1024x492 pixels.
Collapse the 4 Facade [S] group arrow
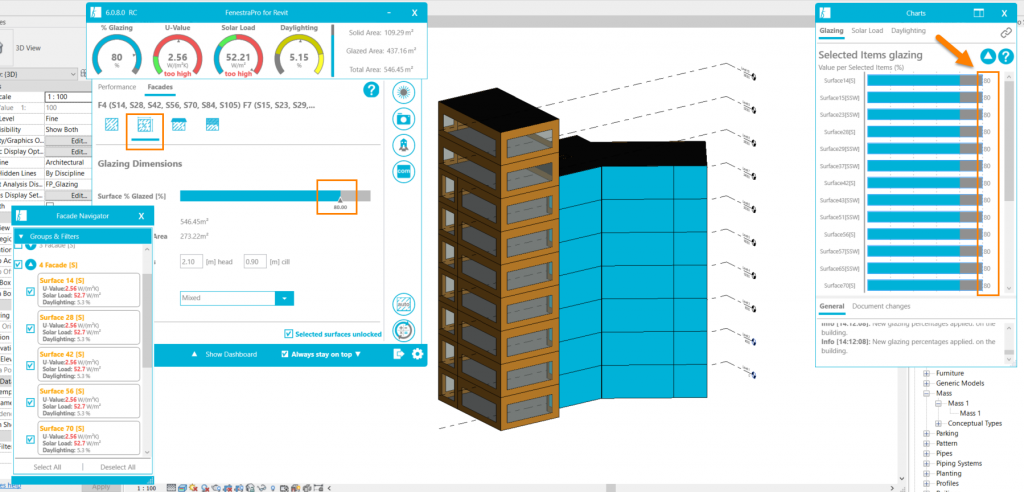coord(30,265)
